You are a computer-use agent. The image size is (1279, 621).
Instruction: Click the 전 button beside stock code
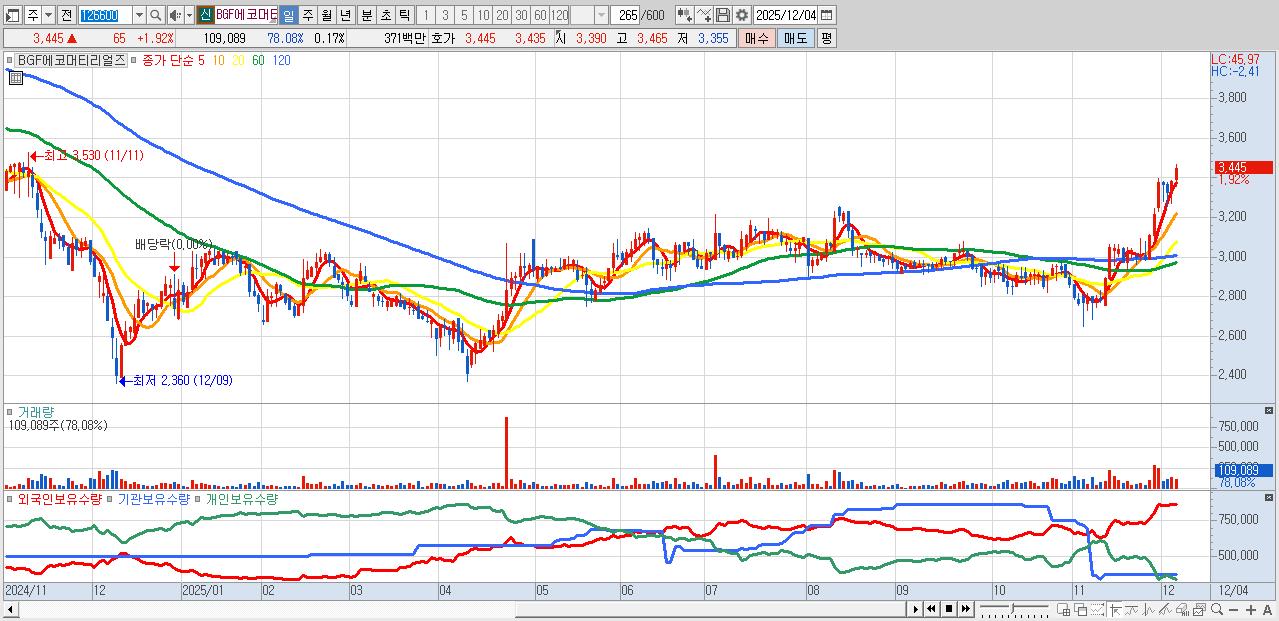coord(65,15)
